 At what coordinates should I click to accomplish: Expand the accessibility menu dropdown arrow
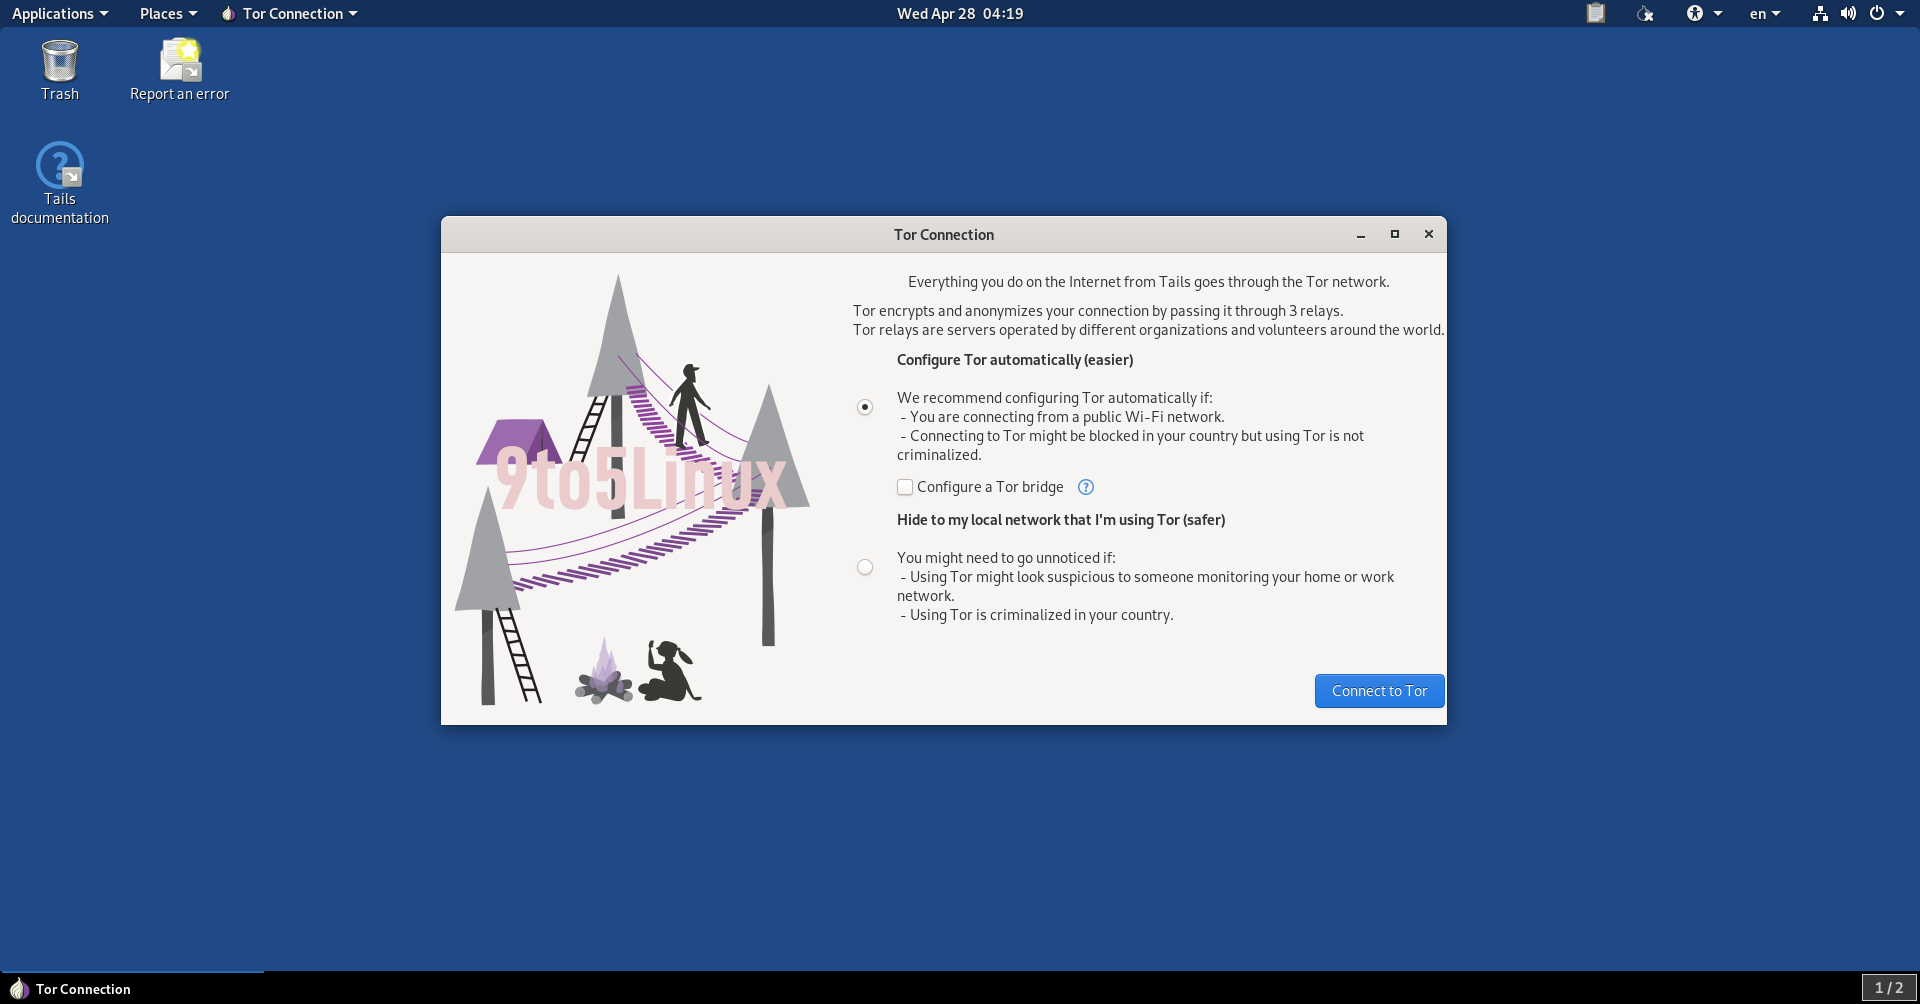point(1716,13)
